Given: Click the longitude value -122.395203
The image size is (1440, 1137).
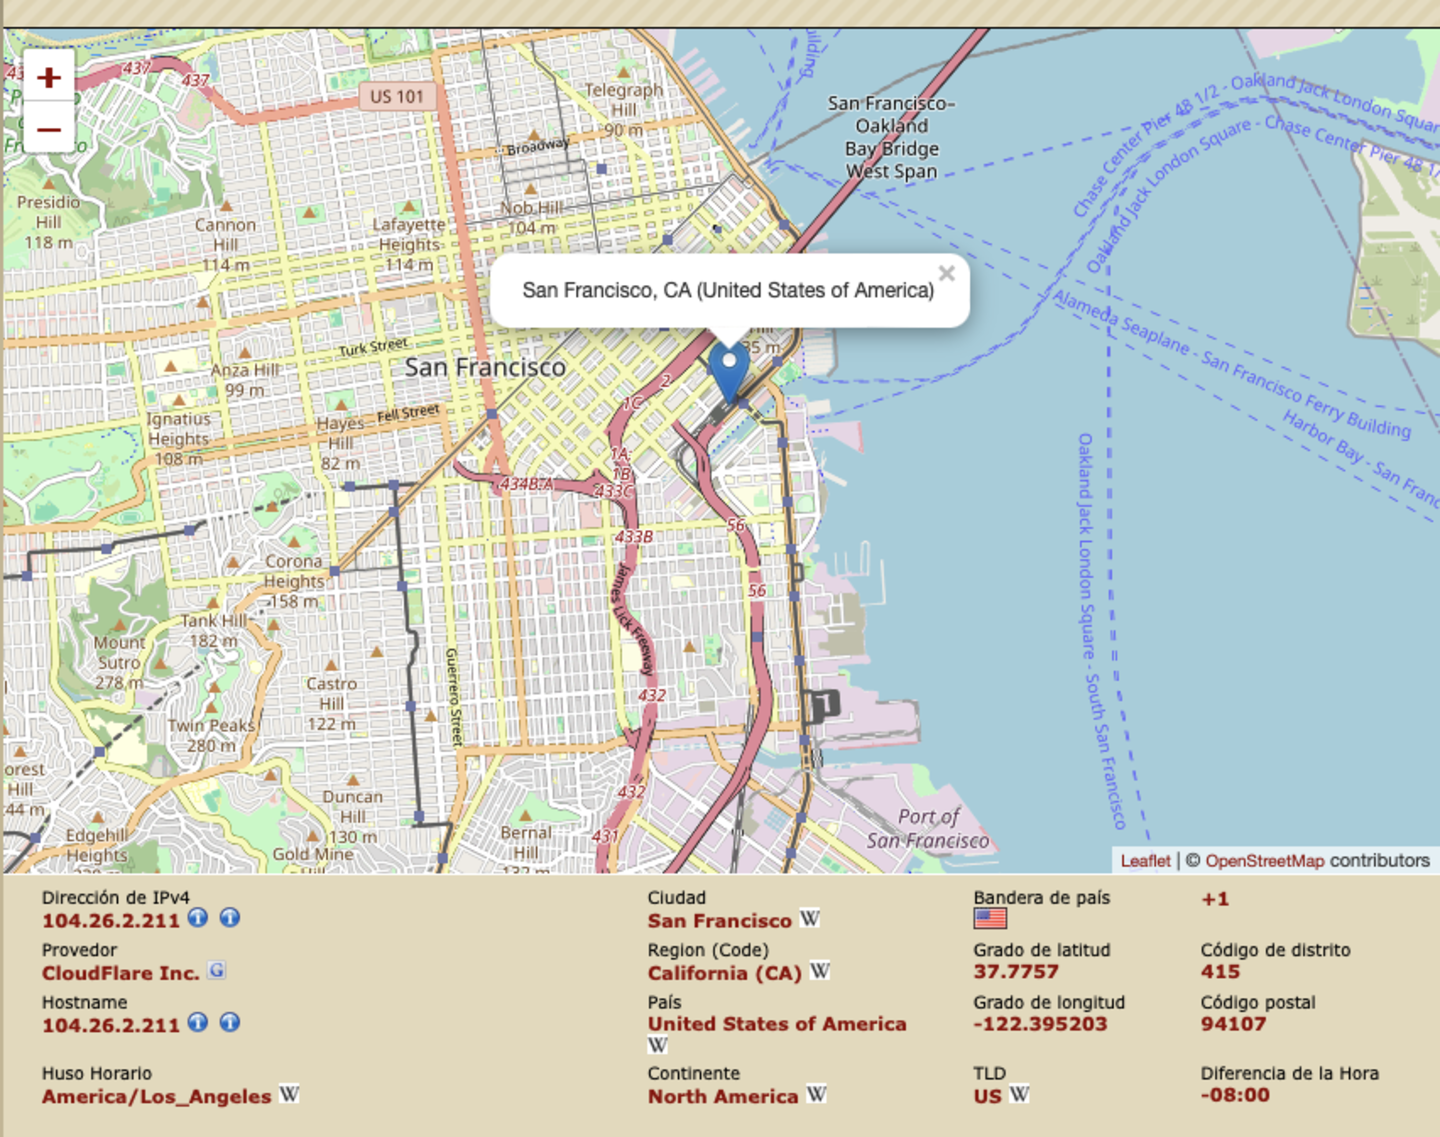Looking at the screenshot, I should (x=1041, y=1024).
